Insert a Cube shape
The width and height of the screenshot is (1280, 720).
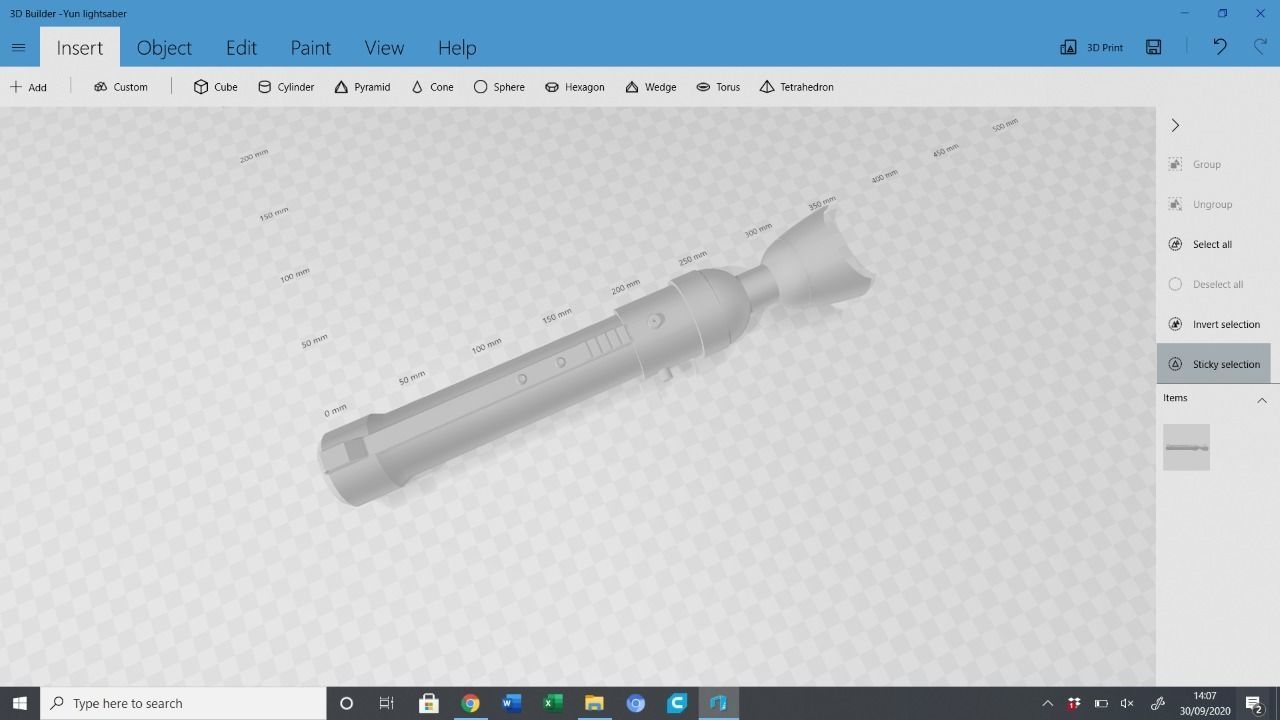tap(215, 87)
